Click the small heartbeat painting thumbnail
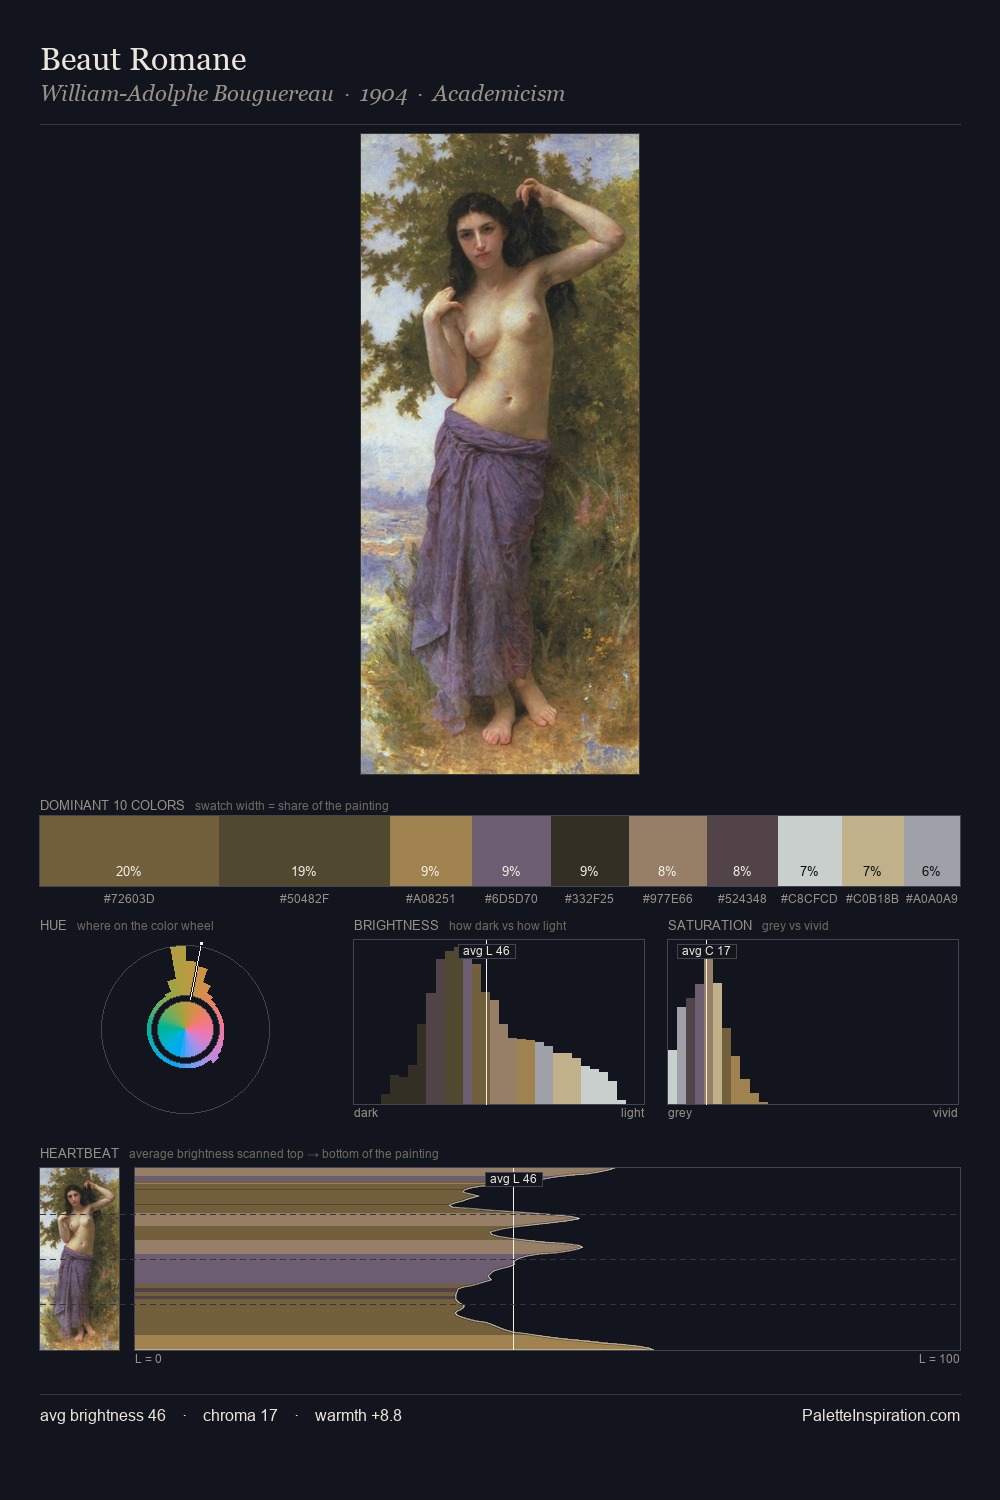The height and width of the screenshot is (1500, 1000). (x=79, y=1259)
